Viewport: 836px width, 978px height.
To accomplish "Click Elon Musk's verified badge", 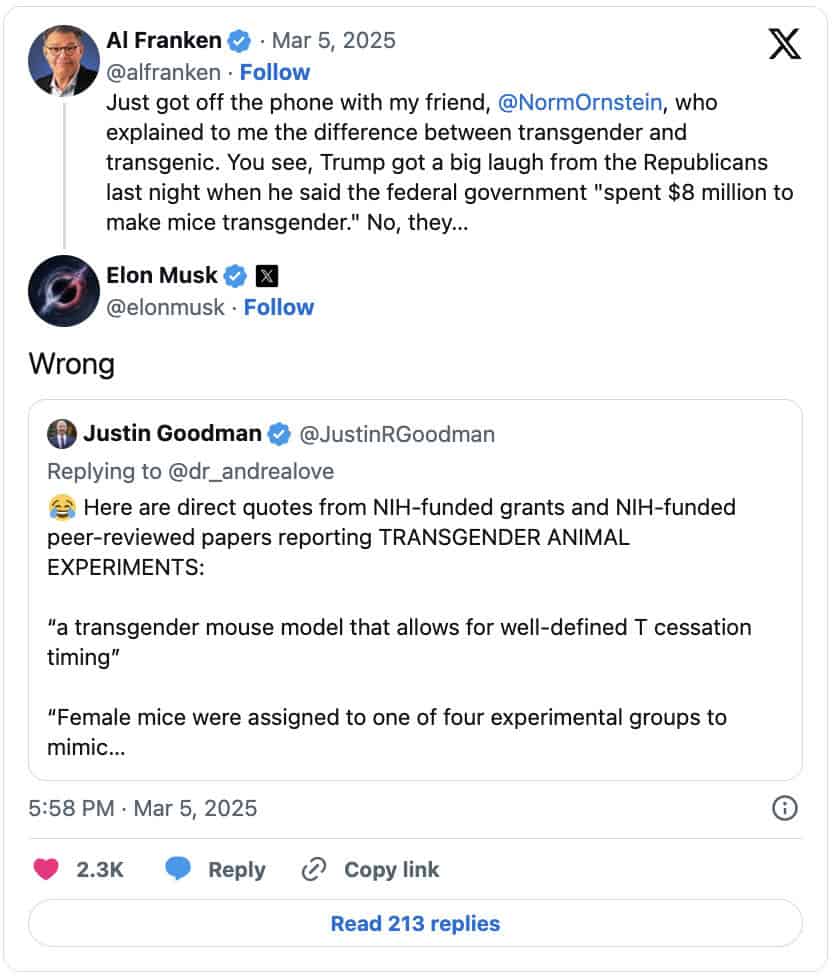I will tap(235, 275).
